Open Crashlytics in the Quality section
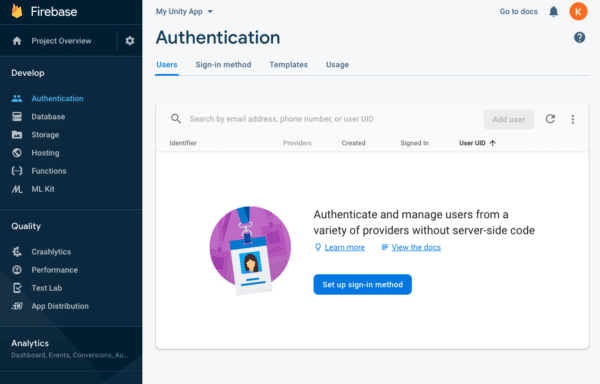600x384 pixels. pyautogui.click(x=51, y=252)
